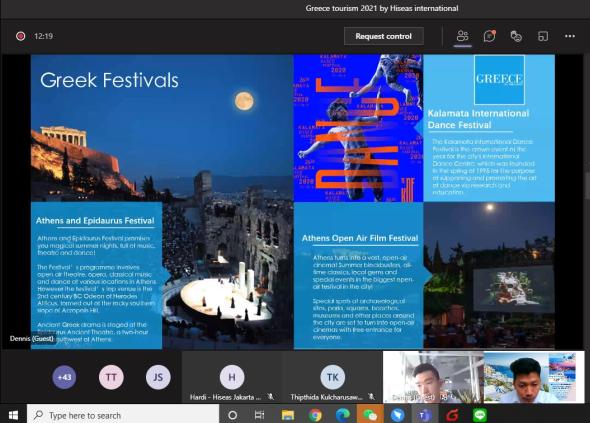Open the Windows Start menu
This screenshot has height=423, width=590.
click(x=13, y=415)
